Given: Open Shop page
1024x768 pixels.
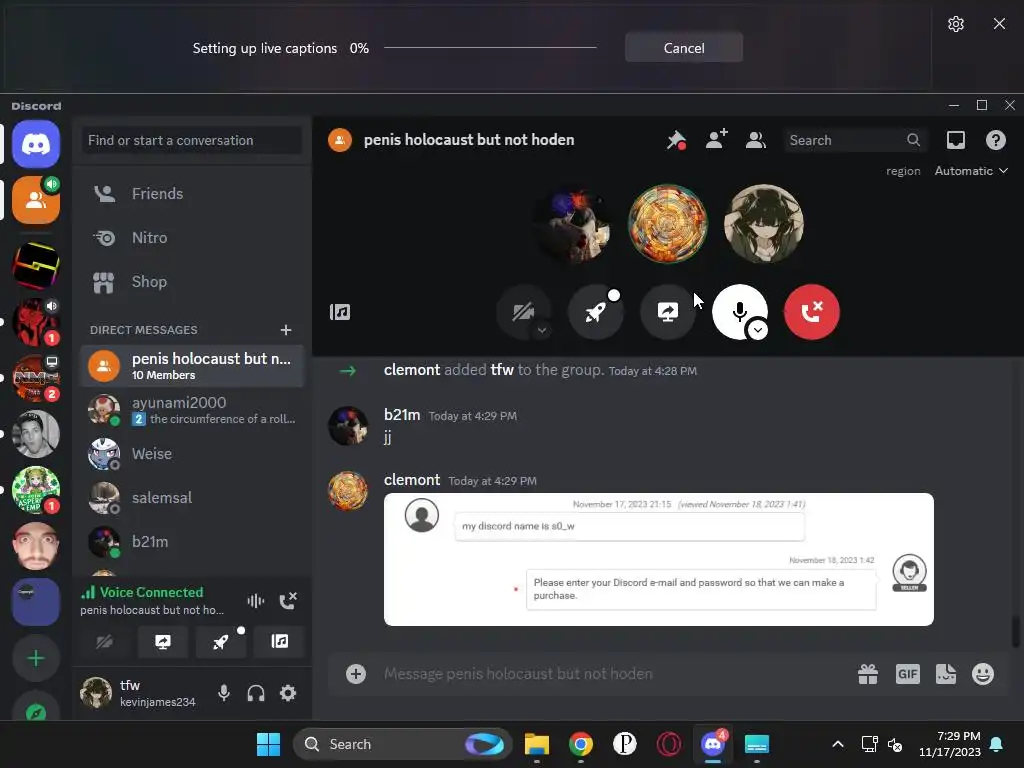Looking at the screenshot, I should coord(192,281).
